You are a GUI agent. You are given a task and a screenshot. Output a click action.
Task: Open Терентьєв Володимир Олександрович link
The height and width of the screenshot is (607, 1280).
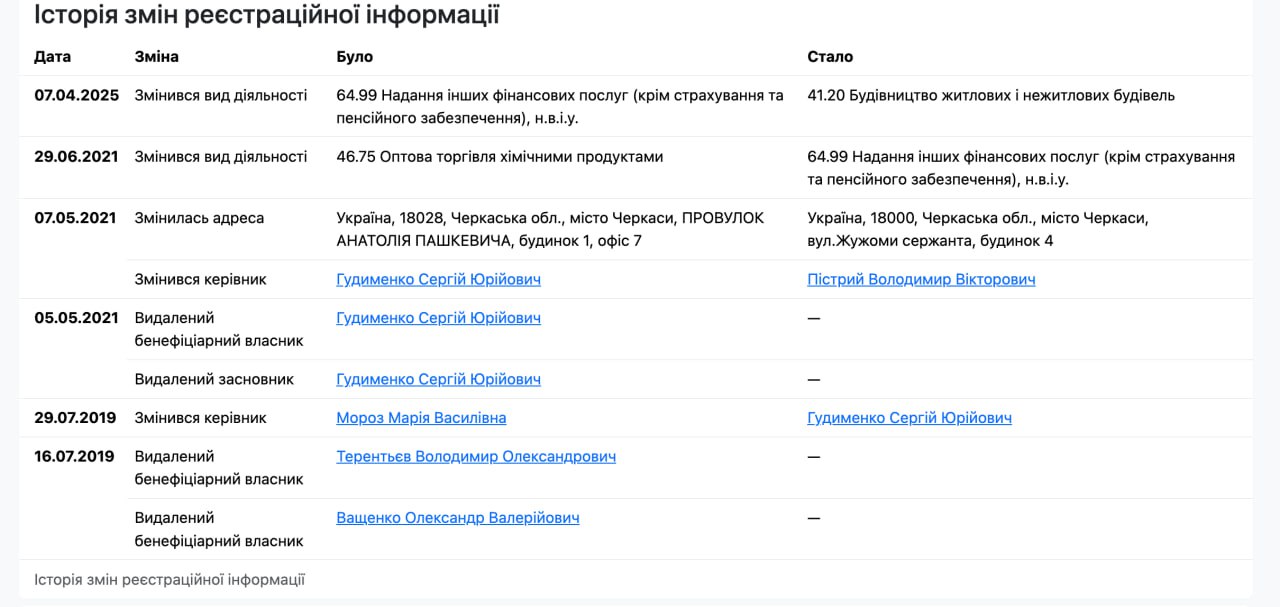(x=476, y=456)
